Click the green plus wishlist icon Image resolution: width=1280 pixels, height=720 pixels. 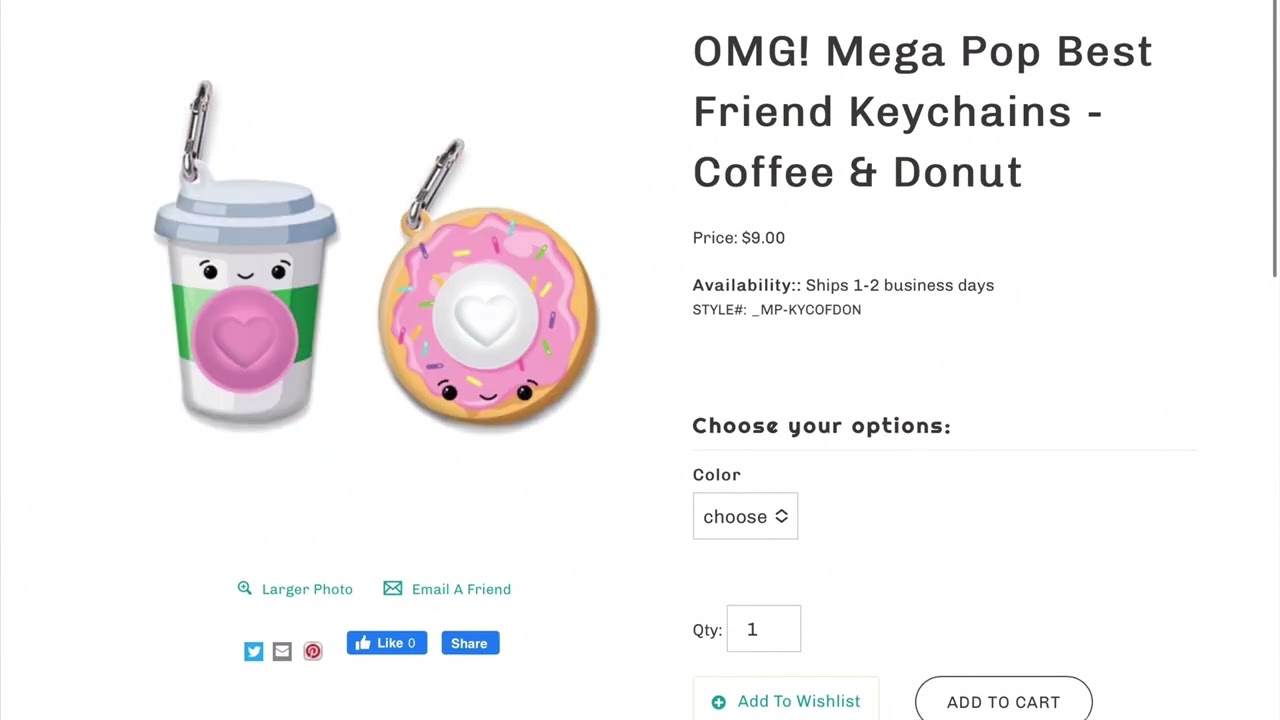coord(718,702)
